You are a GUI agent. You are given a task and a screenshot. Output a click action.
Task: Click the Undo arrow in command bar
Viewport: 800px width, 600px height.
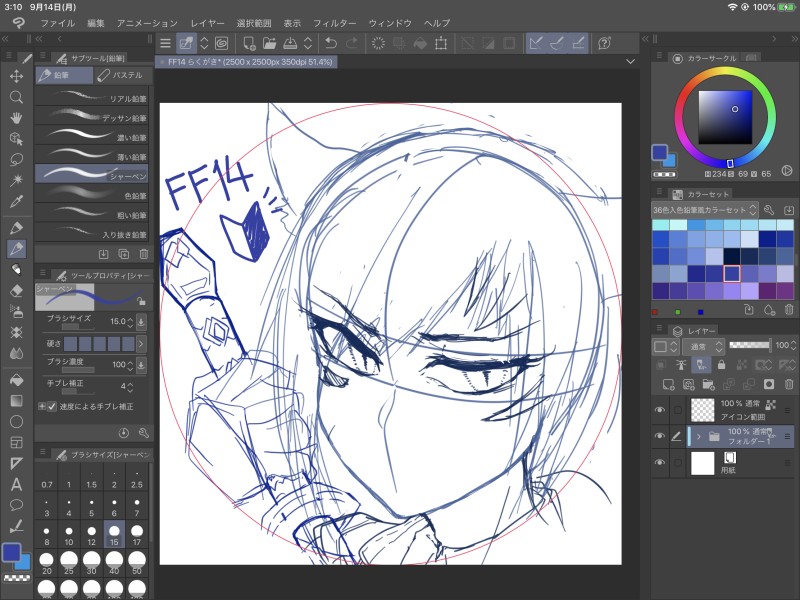tap(331, 43)
